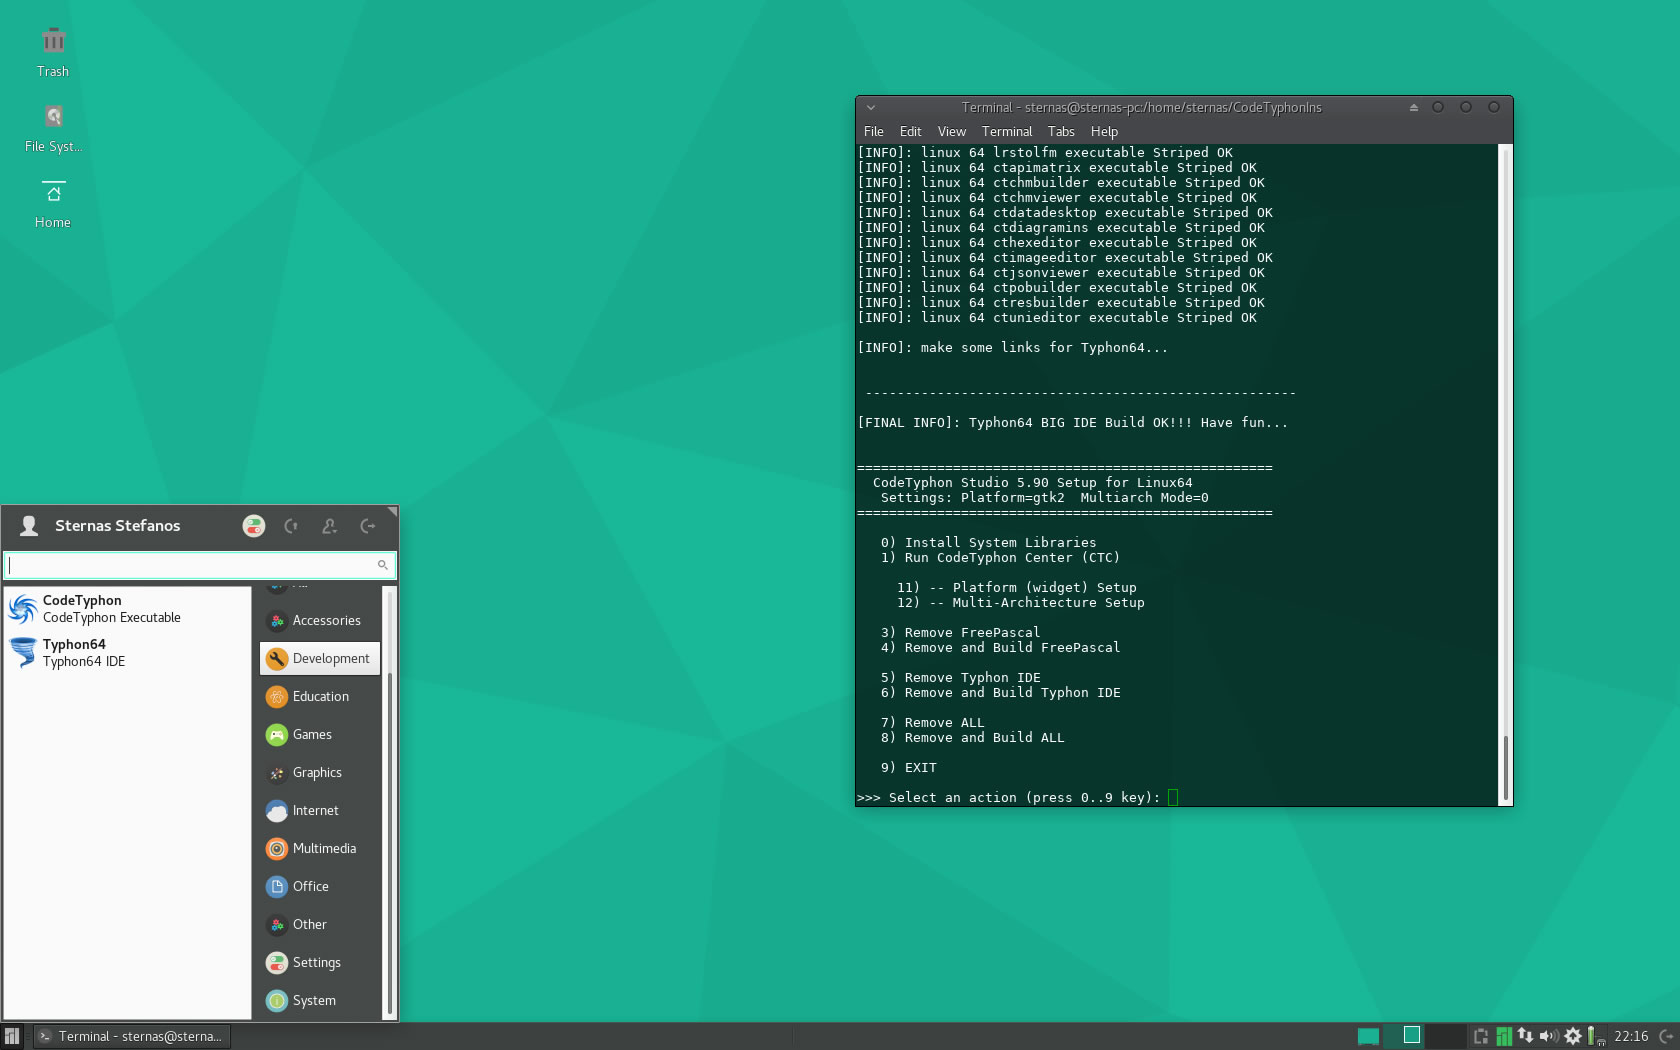This screenshot has width=1680, height=1050.
Task: Click the green Manjaro tray icon
Action: [1503, 1037]
